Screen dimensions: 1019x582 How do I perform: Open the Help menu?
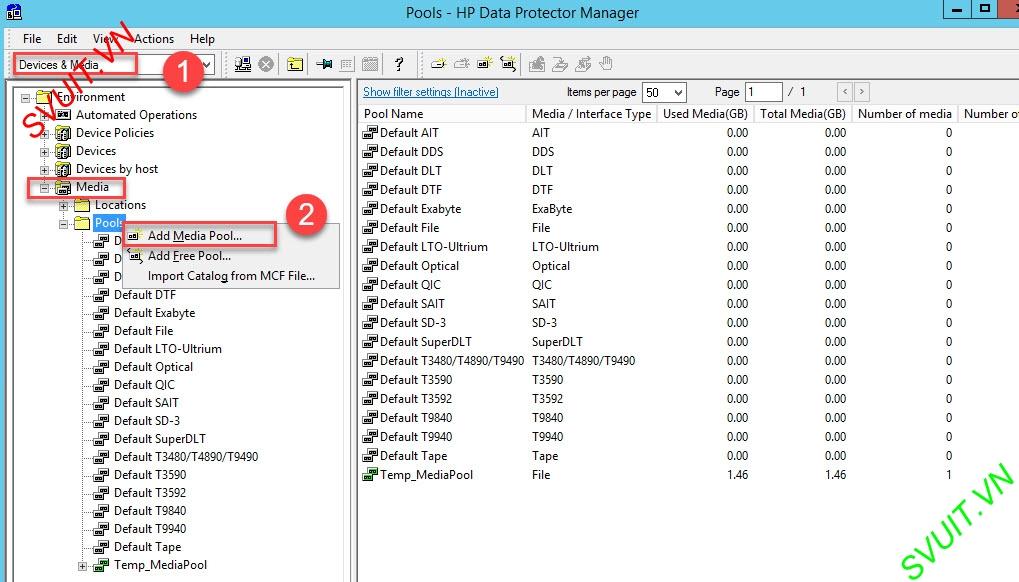point(202,39)
